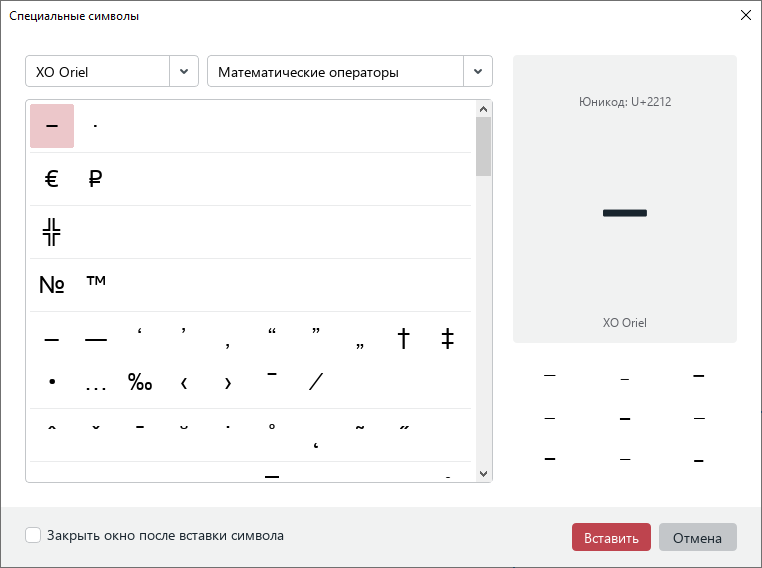The width and height of the screenshot is (762, 568).
Task: Close the Специальные символы dialog
Action: click(745, 15)
